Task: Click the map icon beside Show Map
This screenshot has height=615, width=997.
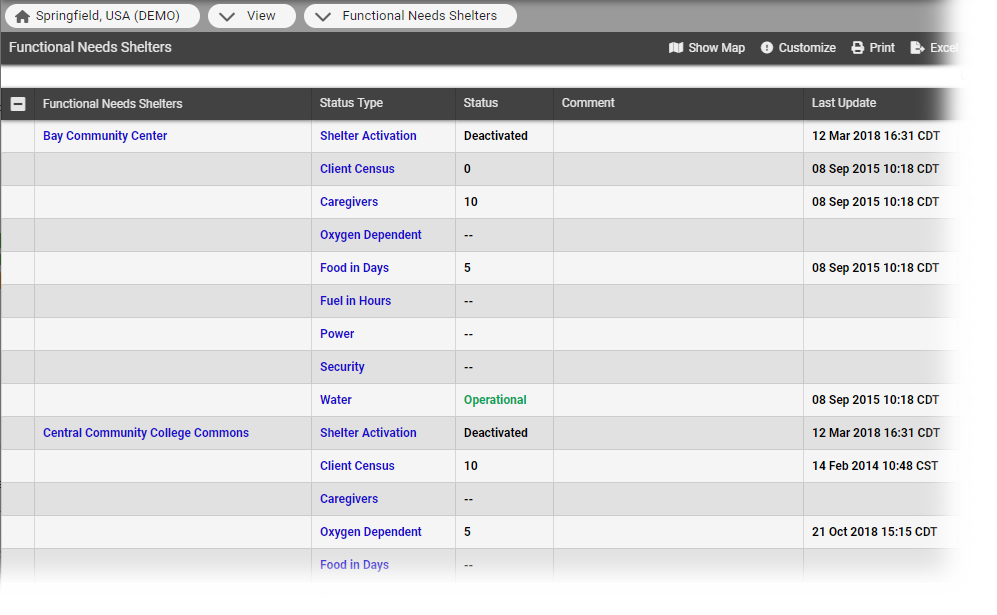Action: click(677, 47)
